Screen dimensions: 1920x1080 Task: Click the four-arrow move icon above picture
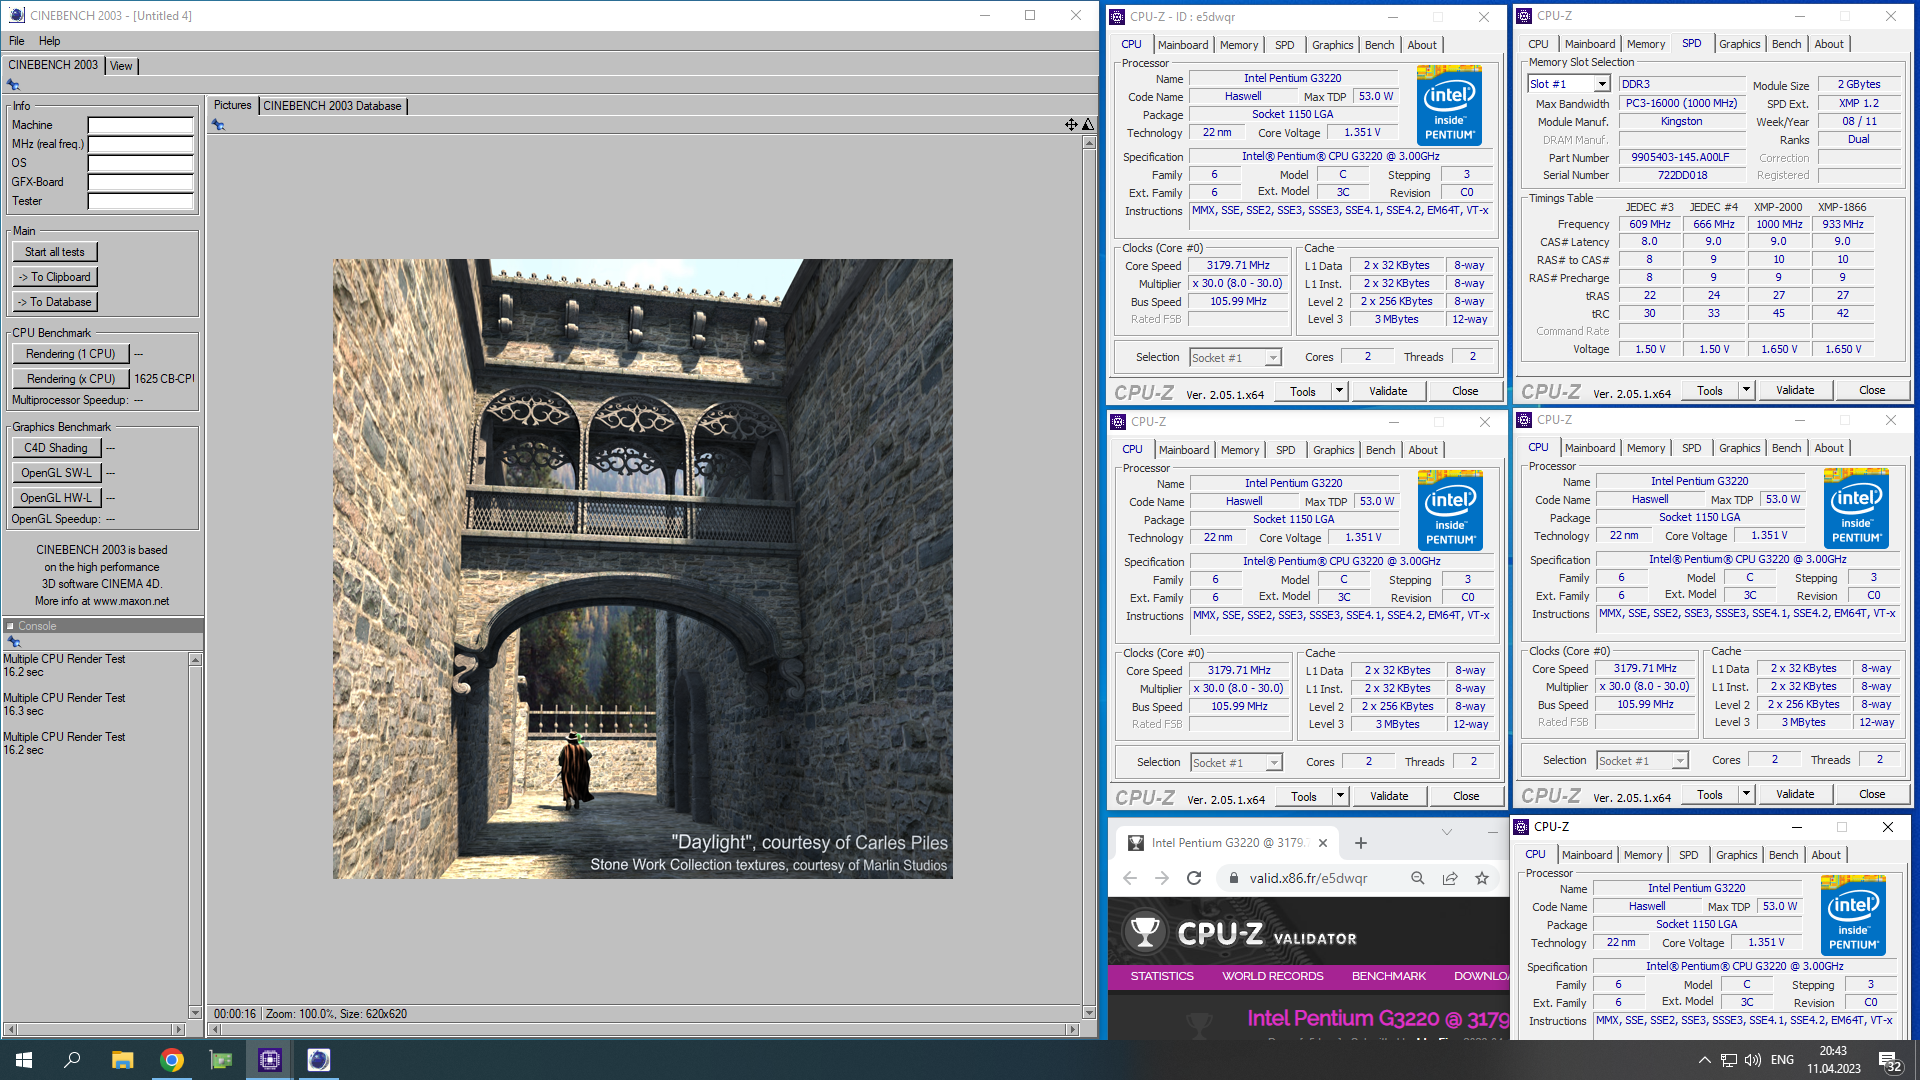click(x=1071, y=125)
